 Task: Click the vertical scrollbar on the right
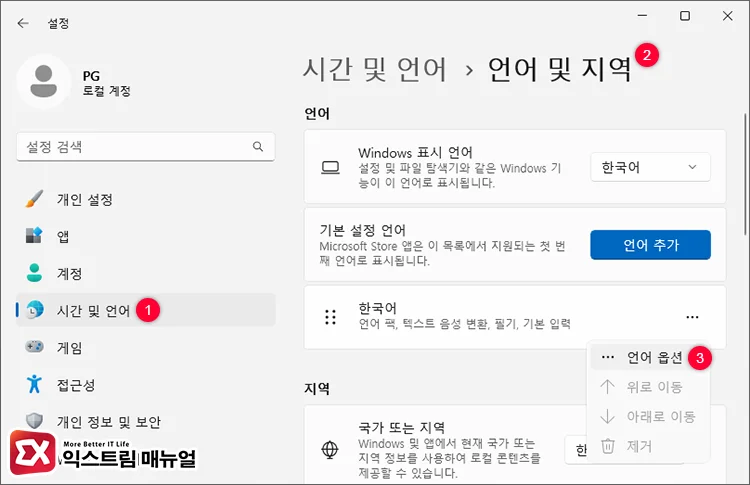point(745,174)
